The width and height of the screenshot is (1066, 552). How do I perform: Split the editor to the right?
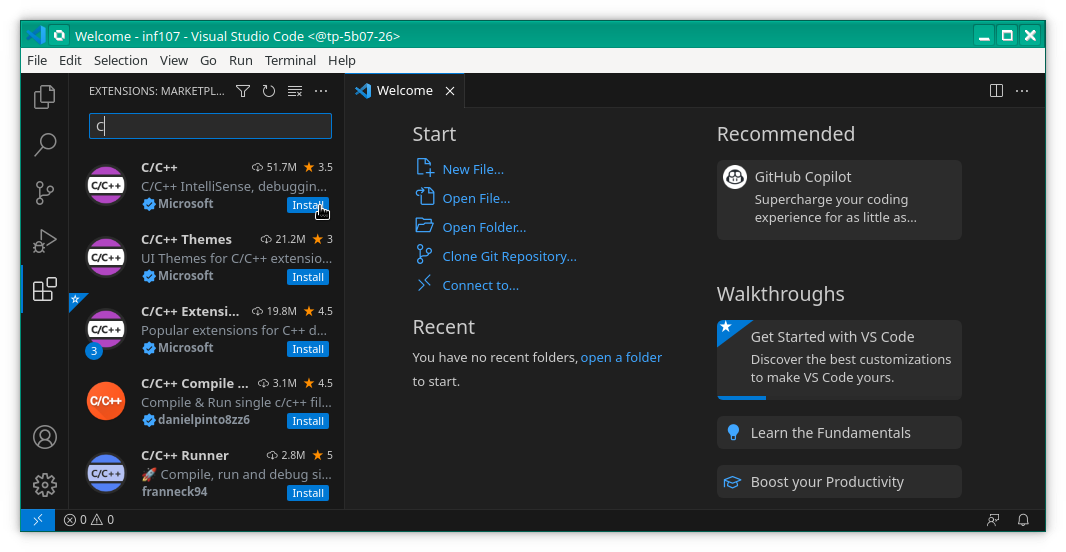(996, 91)
